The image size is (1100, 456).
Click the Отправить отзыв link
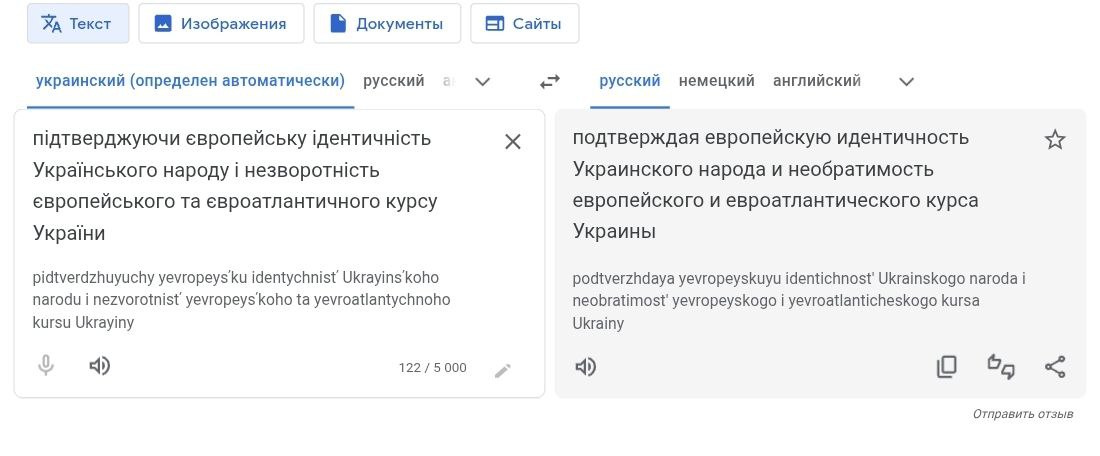[x=1022, y=414]
